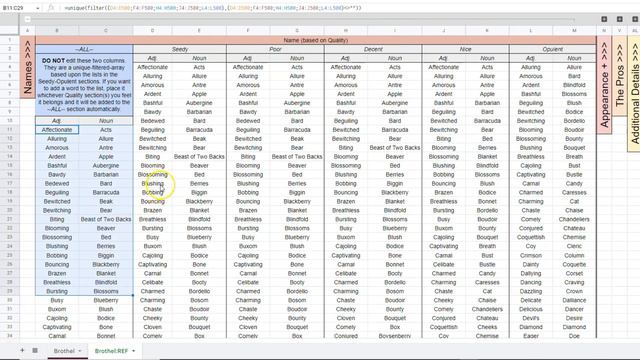
Task: Click the 'Poor' quality header cell
Action: [276, 49]
